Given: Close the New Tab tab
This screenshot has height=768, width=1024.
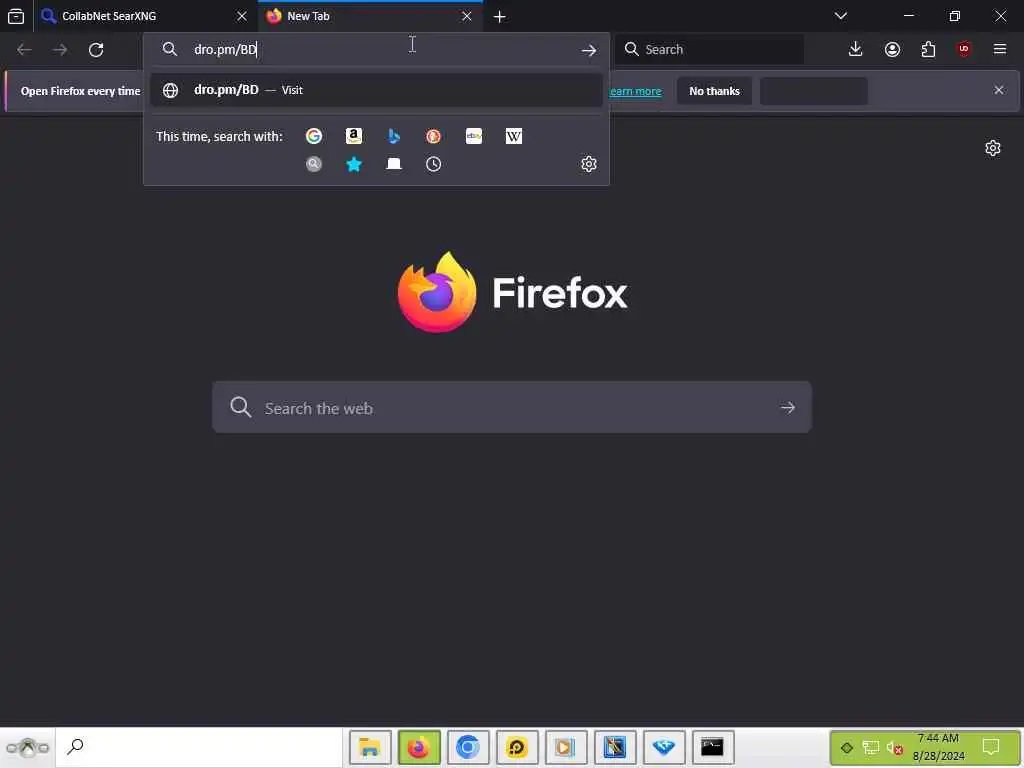Looking at the screenshot, I should click(x=466, y=16).
